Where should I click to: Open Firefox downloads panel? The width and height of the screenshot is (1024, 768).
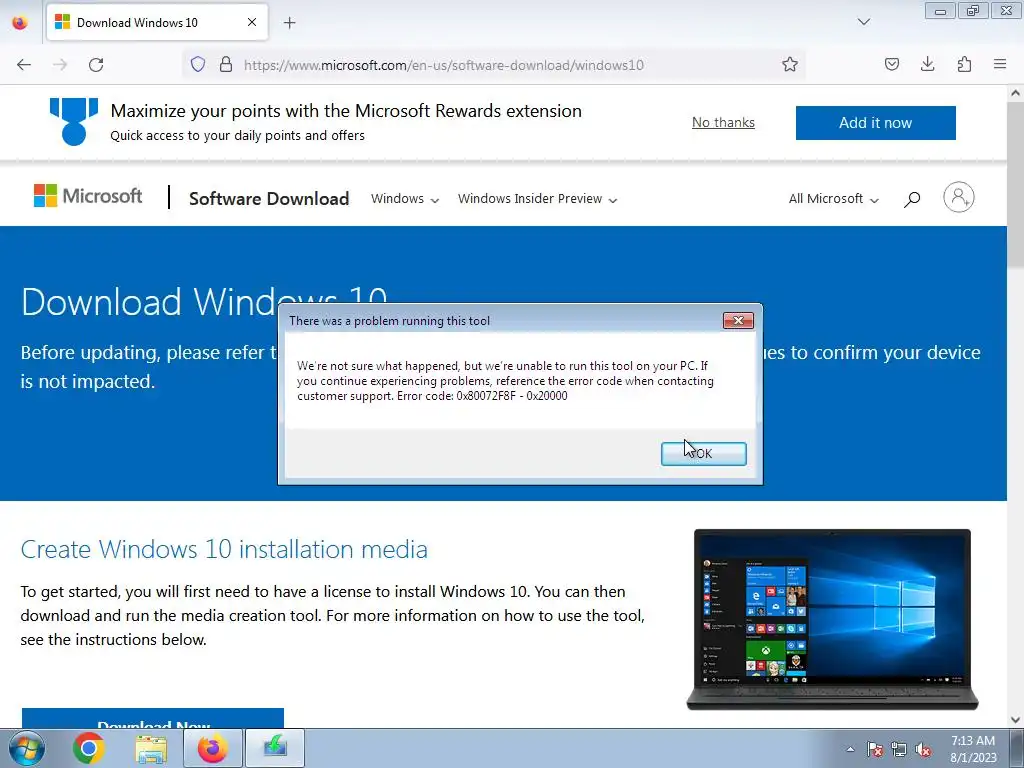[927, 65]
